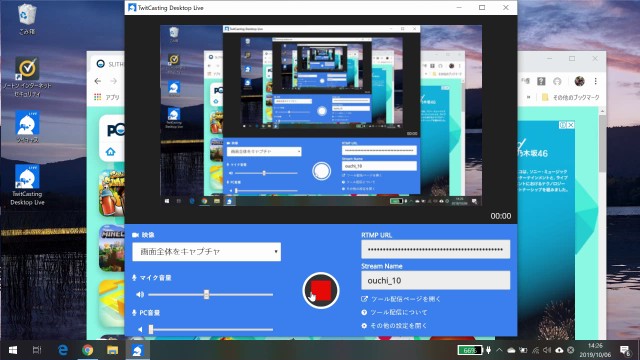Open the Chrome three-dot menu
Viewport: 640px width, 360px height.
(x=596, y=81)
